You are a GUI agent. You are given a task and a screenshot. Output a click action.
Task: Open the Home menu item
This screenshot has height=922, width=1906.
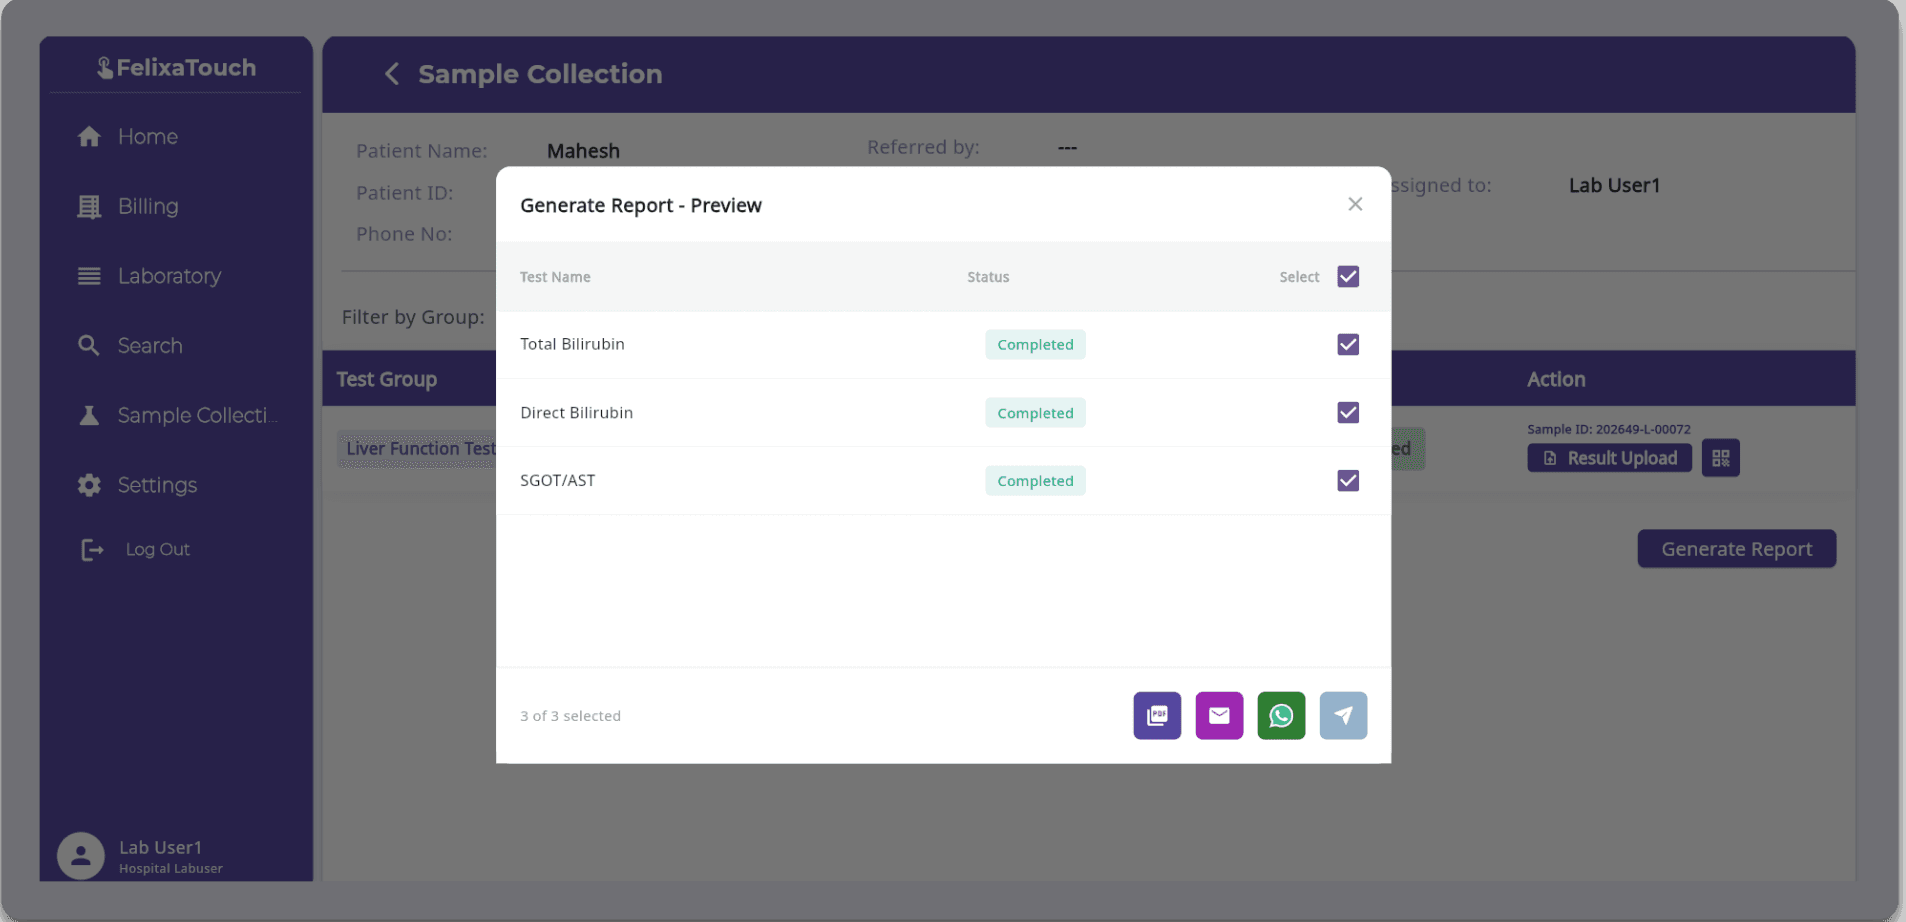pos(148,137)
